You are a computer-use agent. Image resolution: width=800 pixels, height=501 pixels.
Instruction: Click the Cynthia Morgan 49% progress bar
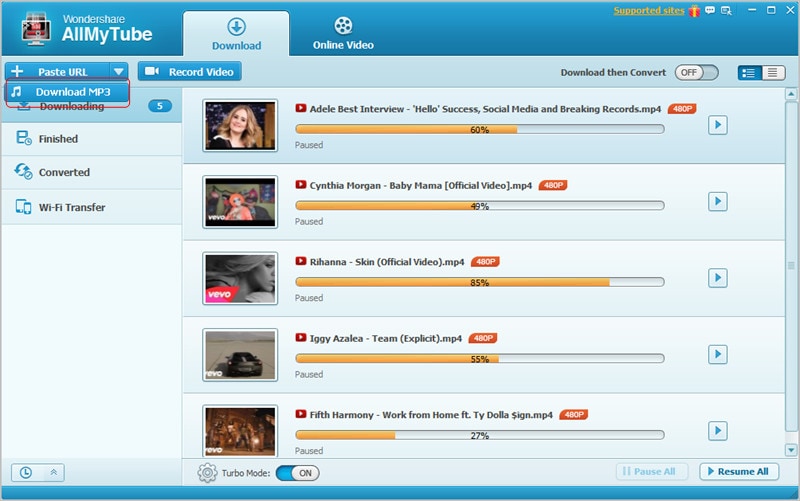tap(480, 206)
